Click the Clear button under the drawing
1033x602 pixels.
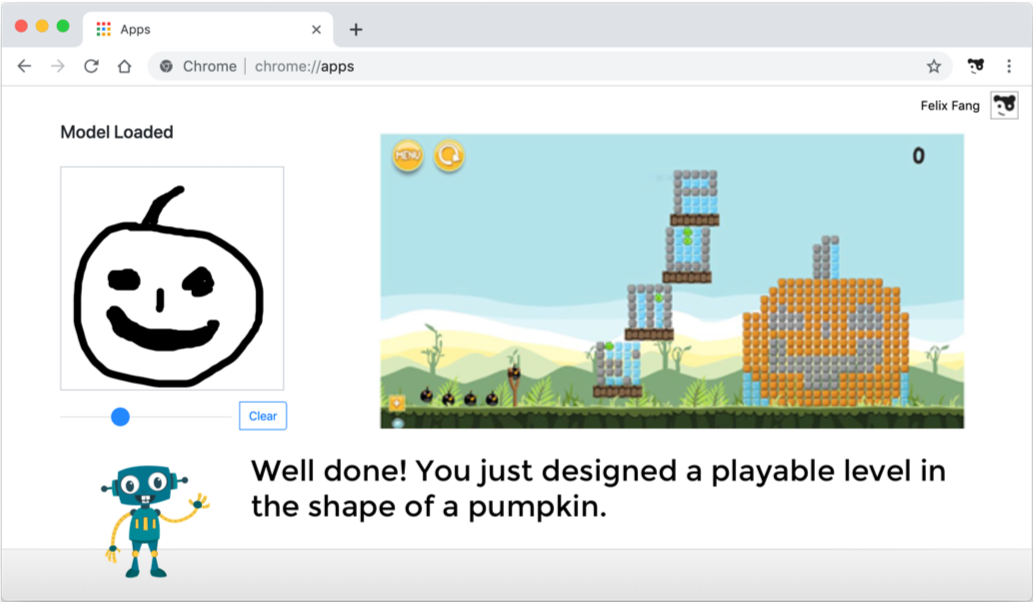point(263,416)
